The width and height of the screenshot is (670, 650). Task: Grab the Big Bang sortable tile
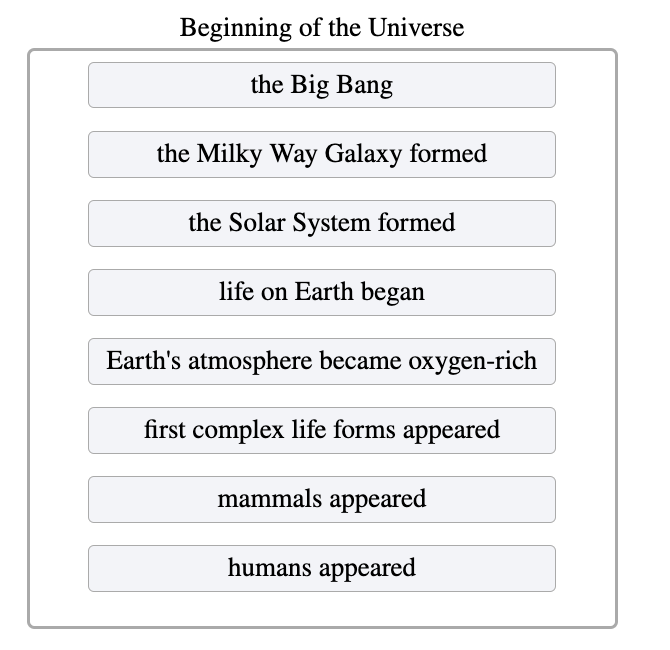322,85
